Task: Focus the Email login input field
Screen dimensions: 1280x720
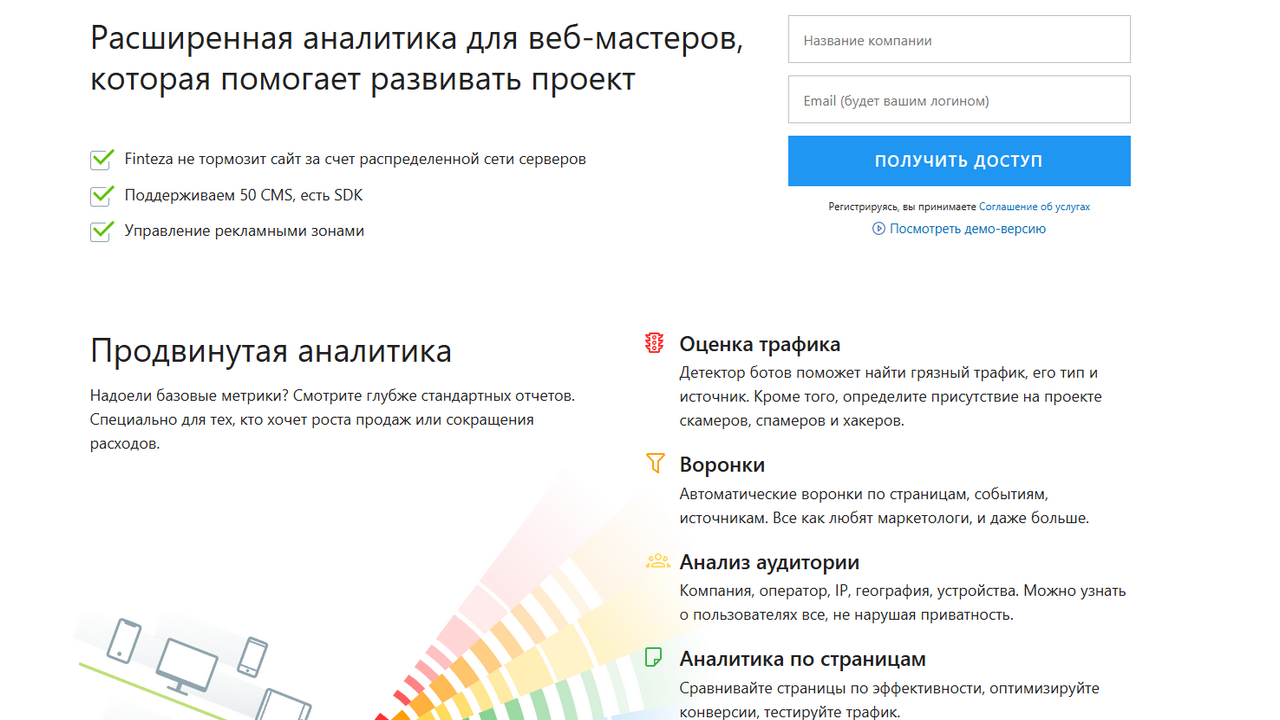Action: pos(959,100)
